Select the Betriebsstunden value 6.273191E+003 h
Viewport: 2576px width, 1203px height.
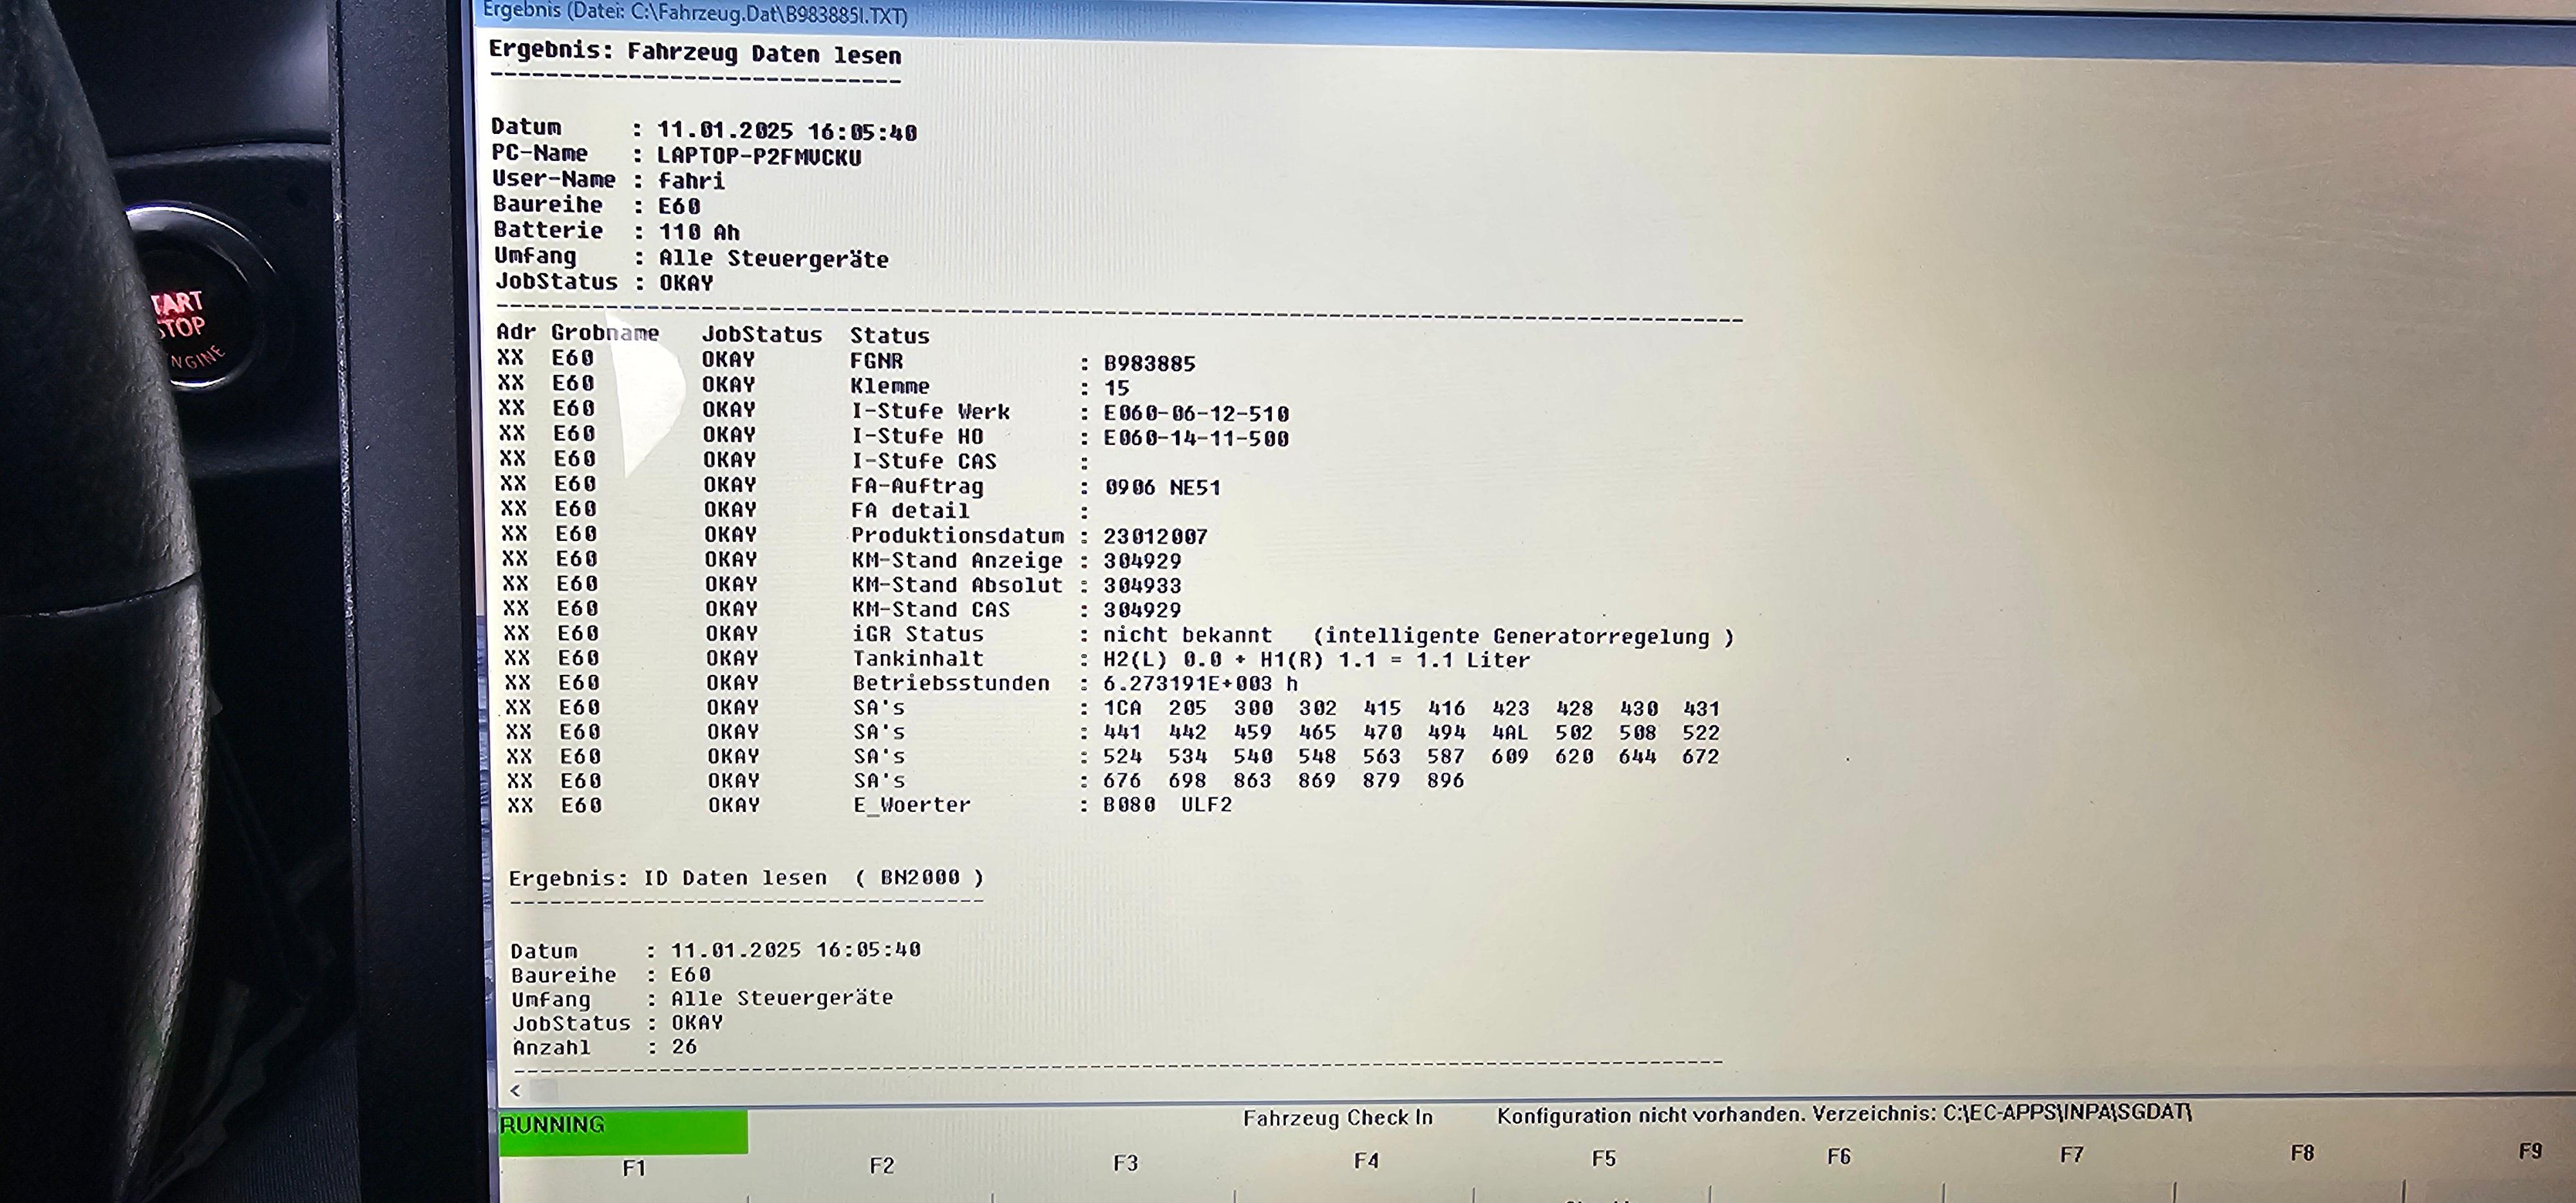click(1200, 684)
